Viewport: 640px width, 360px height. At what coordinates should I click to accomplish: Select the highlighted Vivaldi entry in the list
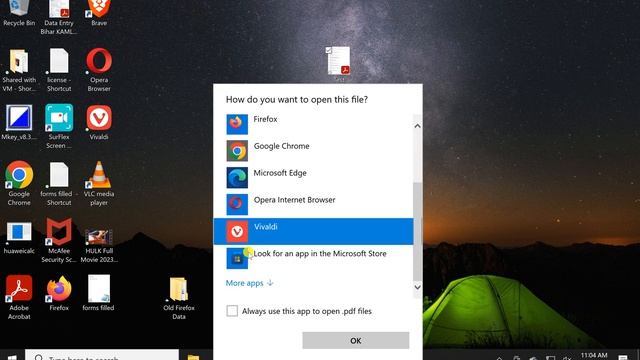coord(313,231)
